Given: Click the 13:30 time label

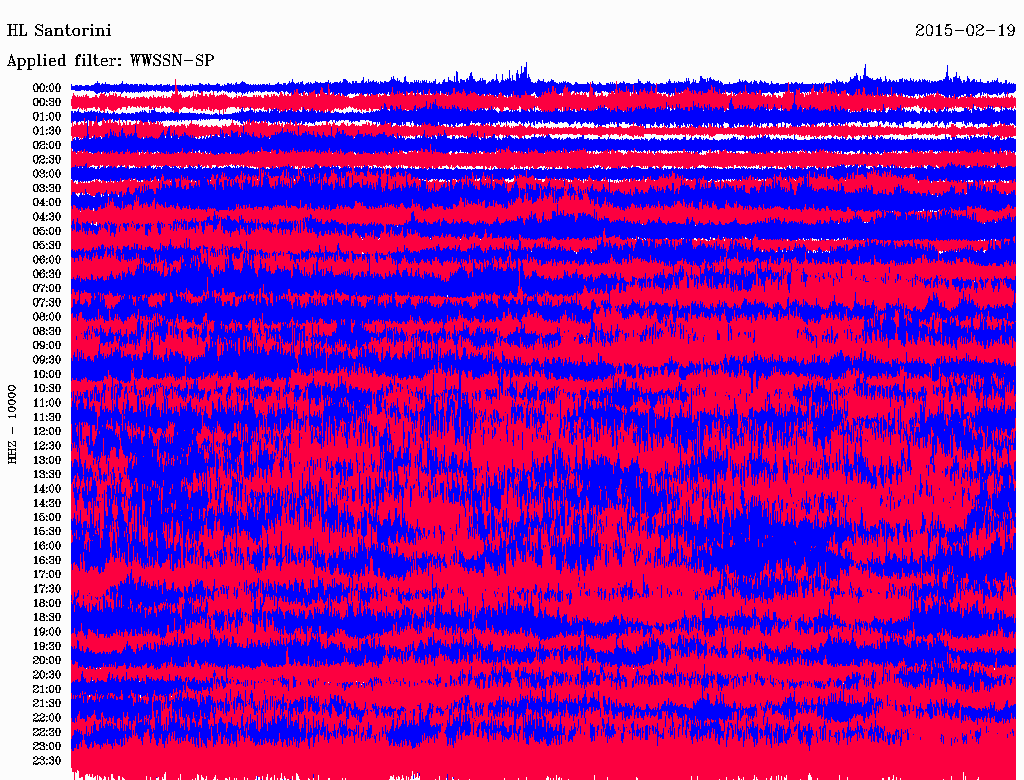Looking at the screenshot, I should [46, 475].
